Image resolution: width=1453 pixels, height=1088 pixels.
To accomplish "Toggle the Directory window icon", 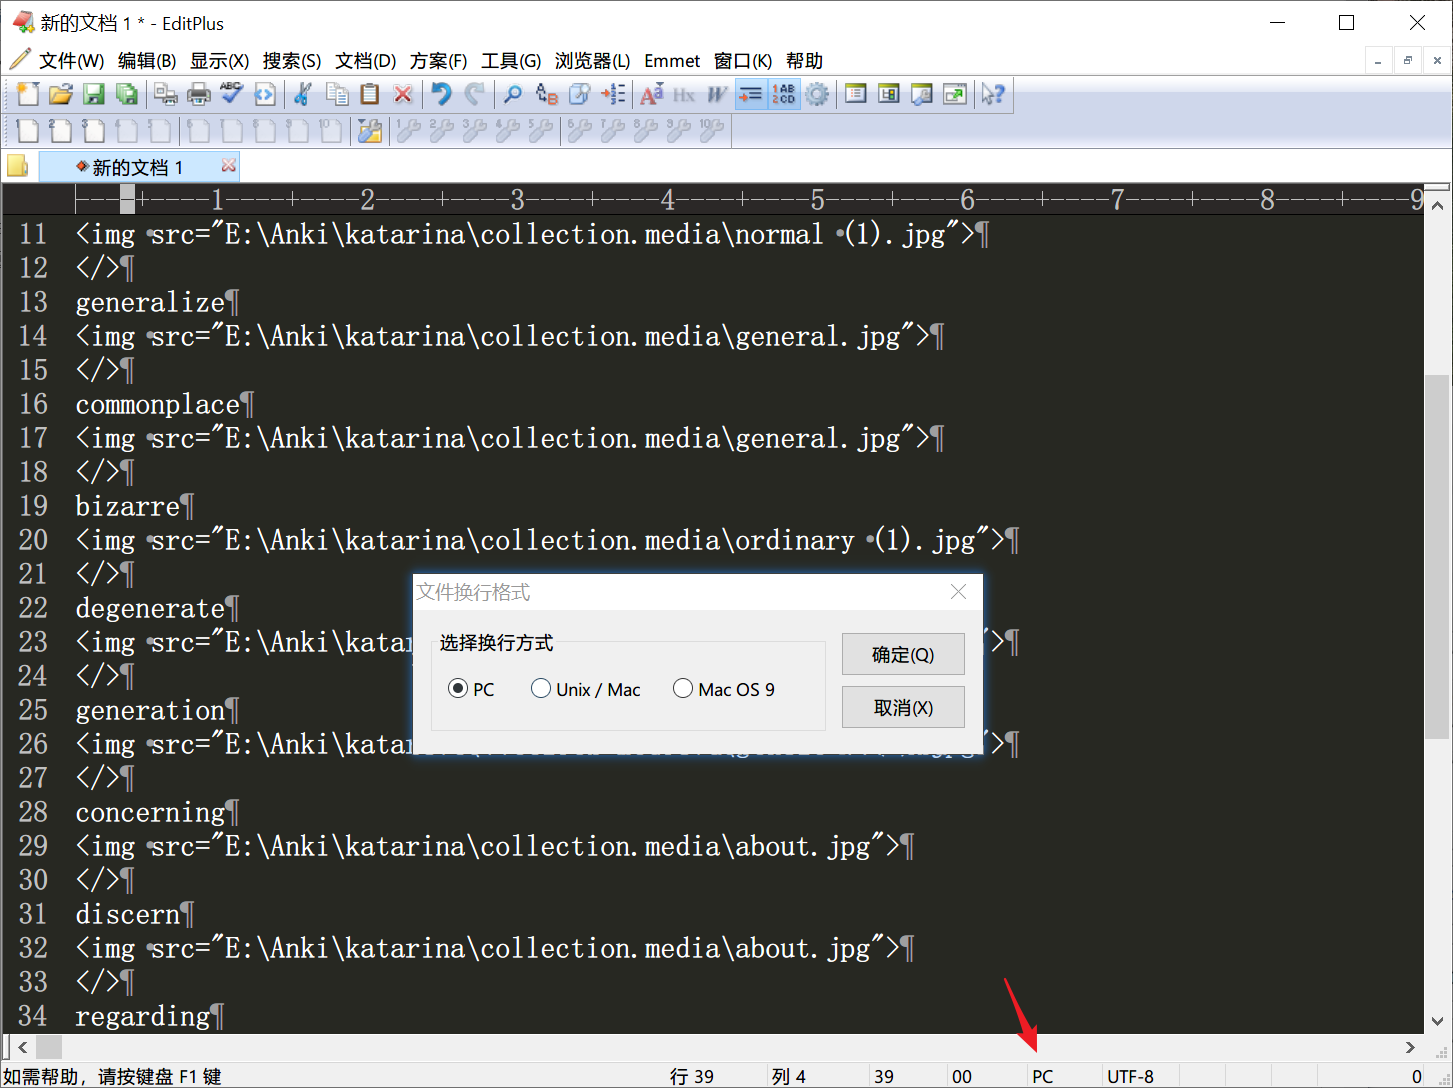I will coord(889,94).
